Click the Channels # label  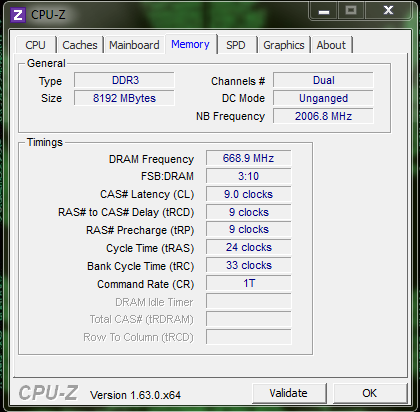pyautogui.click(x=238, y=81)
